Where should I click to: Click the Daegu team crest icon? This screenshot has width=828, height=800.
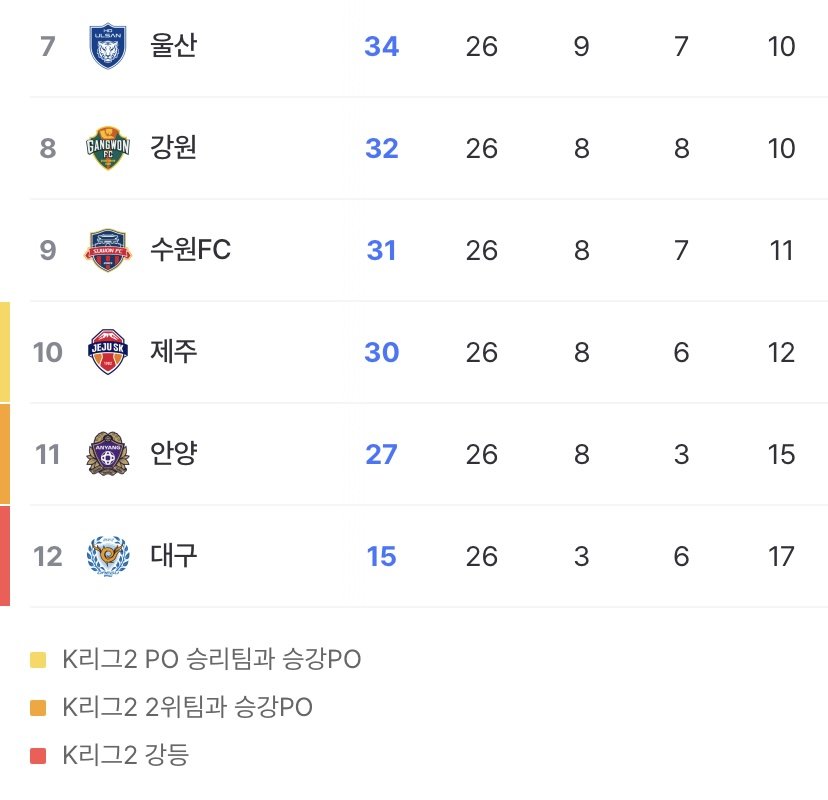[x=108, y=556]
